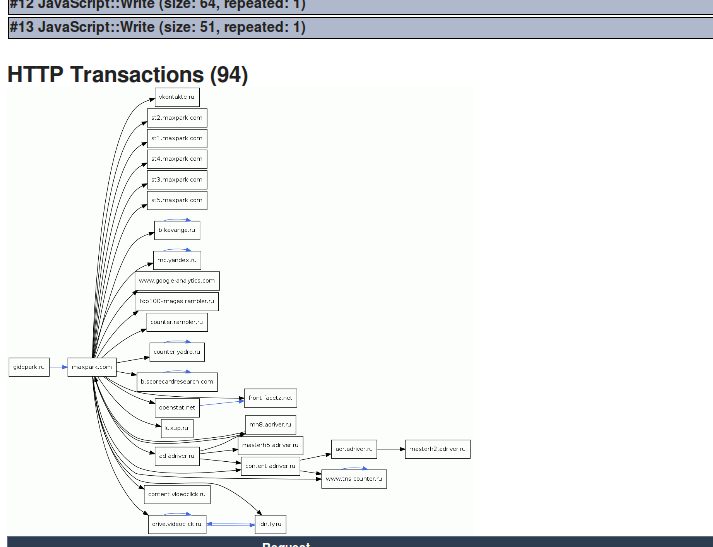
Task: Click the st3.maxpark.com node
Action: click(x=177, y=180)
